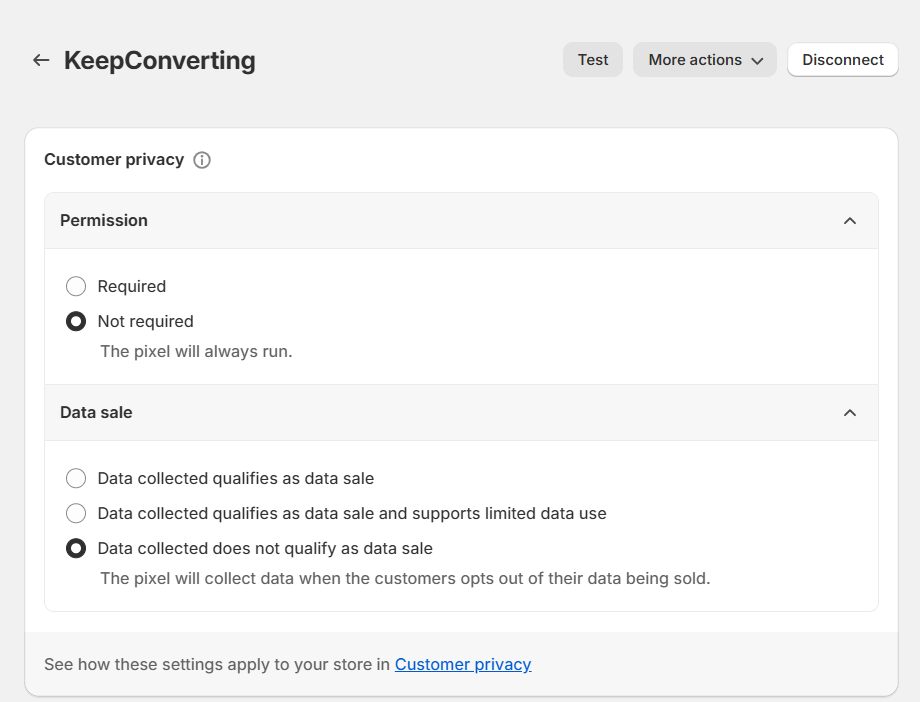Select 'Data collected does not qualify as data sale'
Viewport: 920px width, 702px height.
76,549
